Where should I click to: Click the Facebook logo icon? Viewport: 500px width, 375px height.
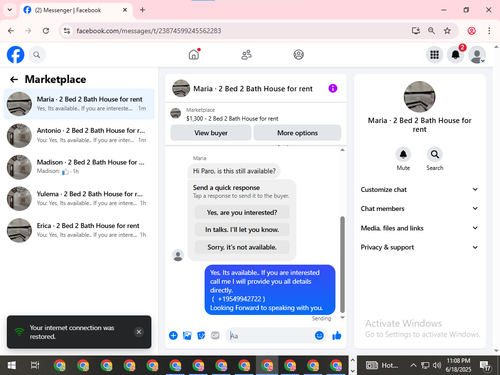15,55
